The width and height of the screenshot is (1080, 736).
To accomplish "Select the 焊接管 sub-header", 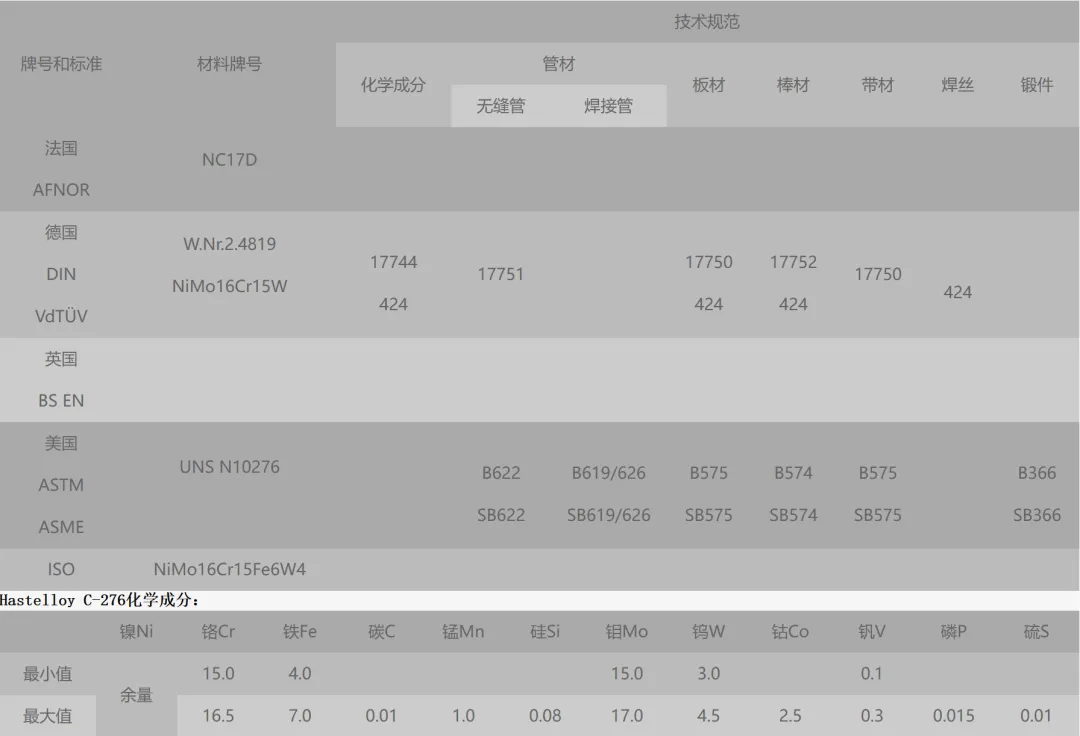I will (x=608, y=106).
